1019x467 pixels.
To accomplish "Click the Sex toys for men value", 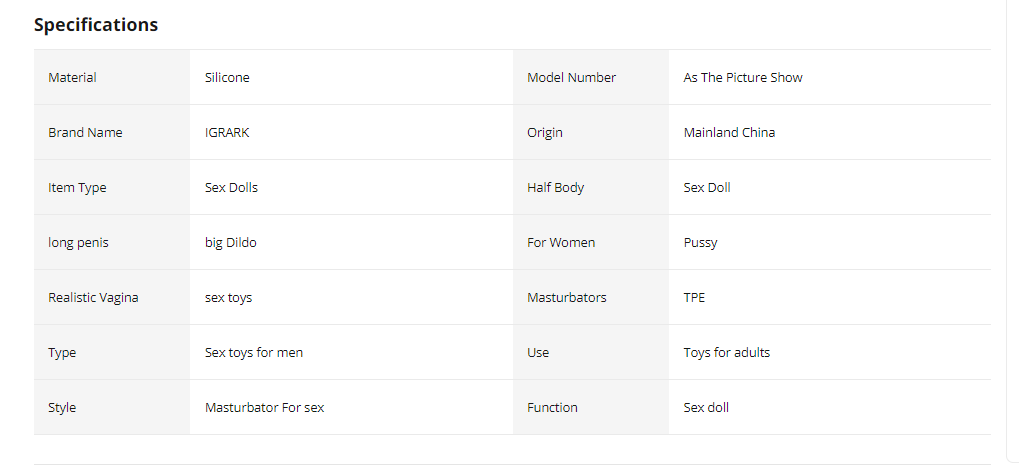I will click(254, 353).
